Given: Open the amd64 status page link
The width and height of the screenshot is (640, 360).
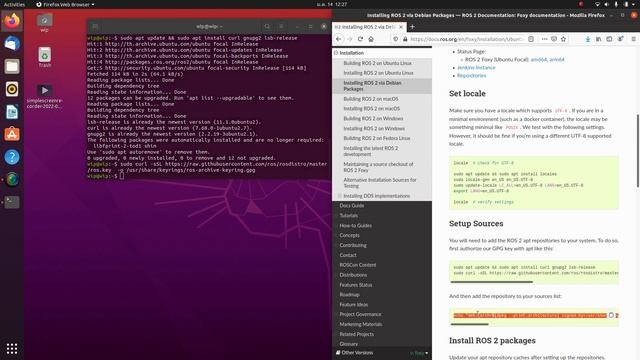Looking at the screenshot, I should tap(538, 60).
